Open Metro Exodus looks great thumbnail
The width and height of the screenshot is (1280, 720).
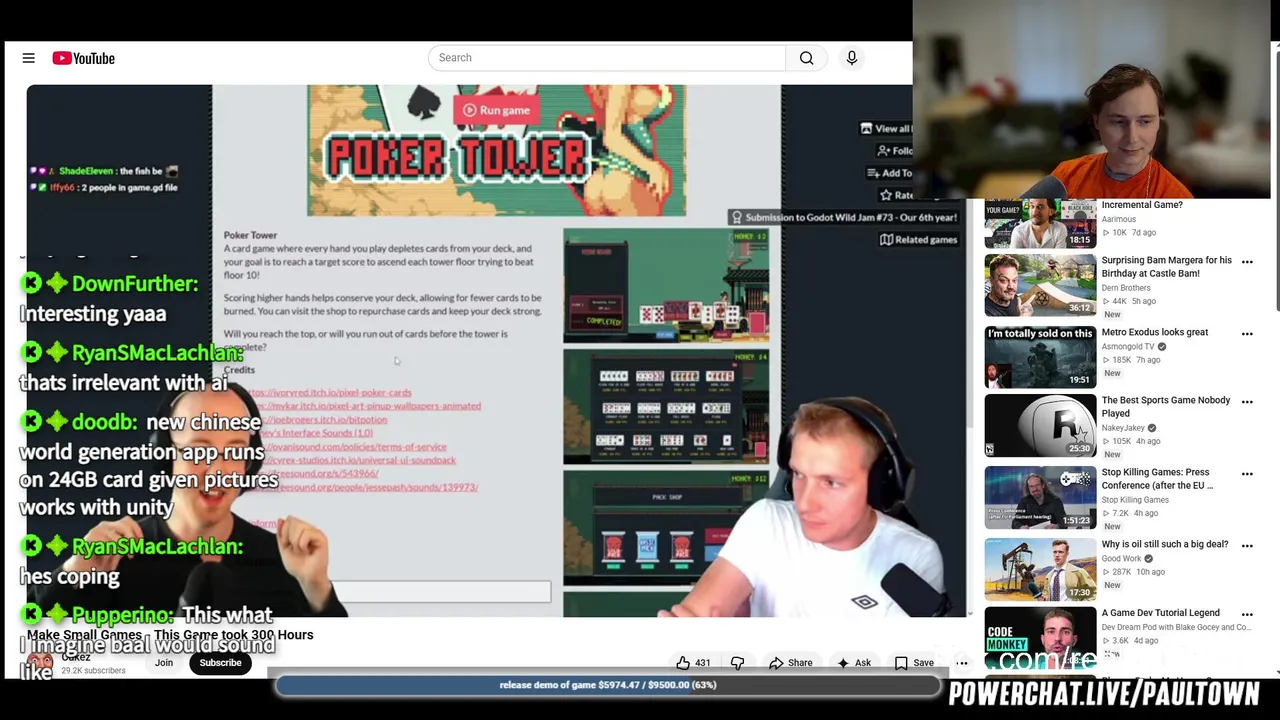1040,357
